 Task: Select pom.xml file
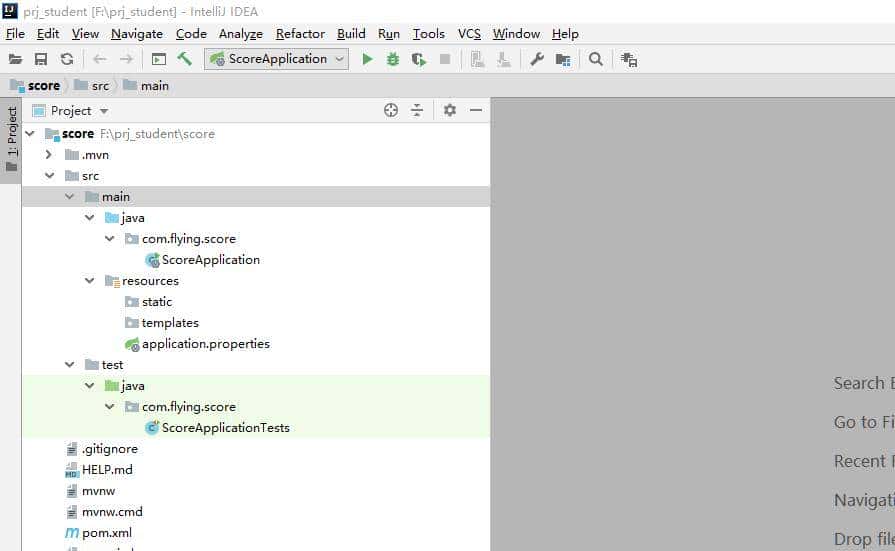tap(99, 533)
